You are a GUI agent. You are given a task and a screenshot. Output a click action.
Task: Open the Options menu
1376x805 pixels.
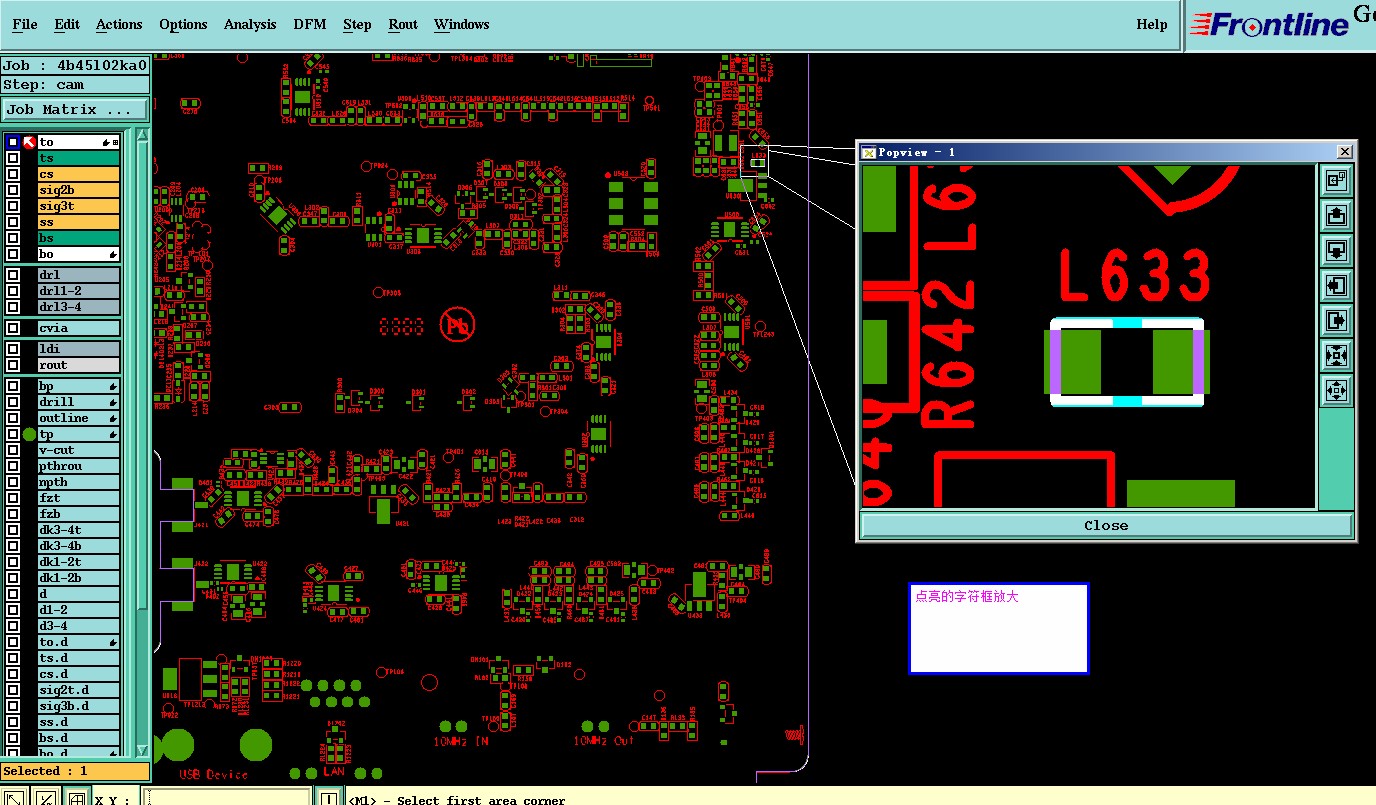183,24
